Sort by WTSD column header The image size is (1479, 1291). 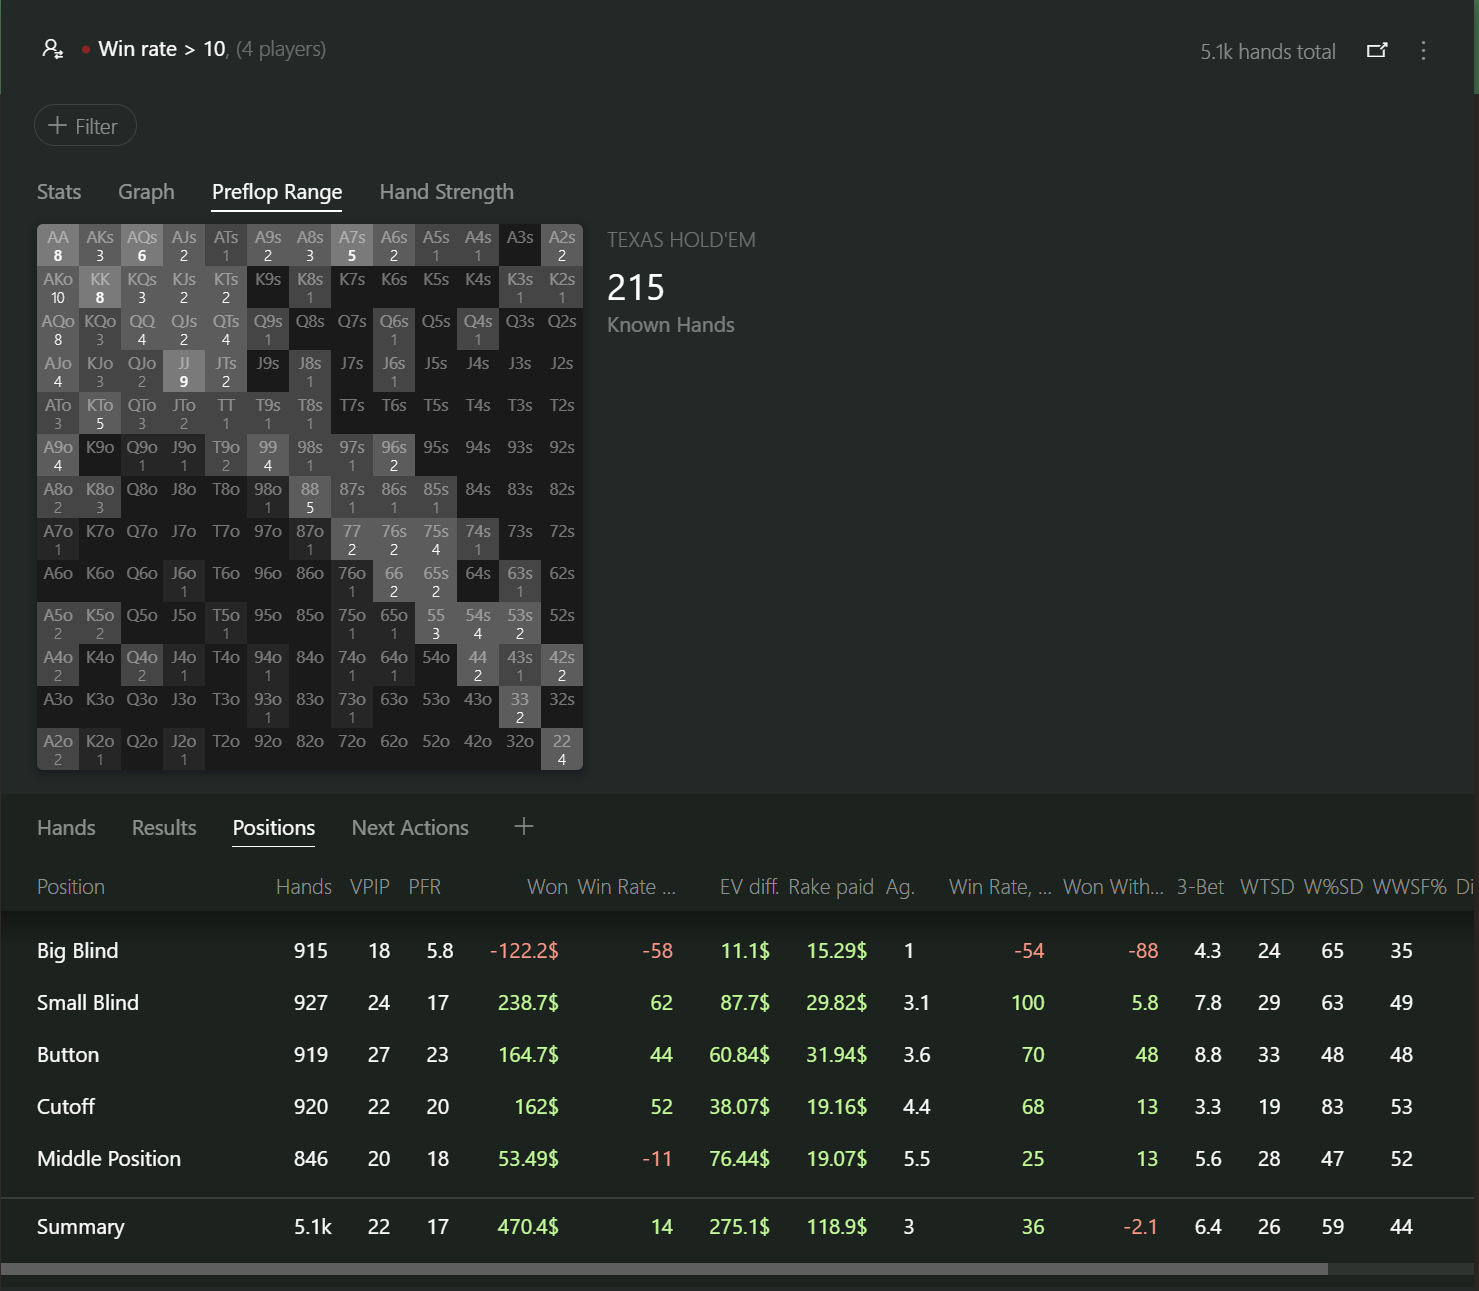coord(1267,887)
